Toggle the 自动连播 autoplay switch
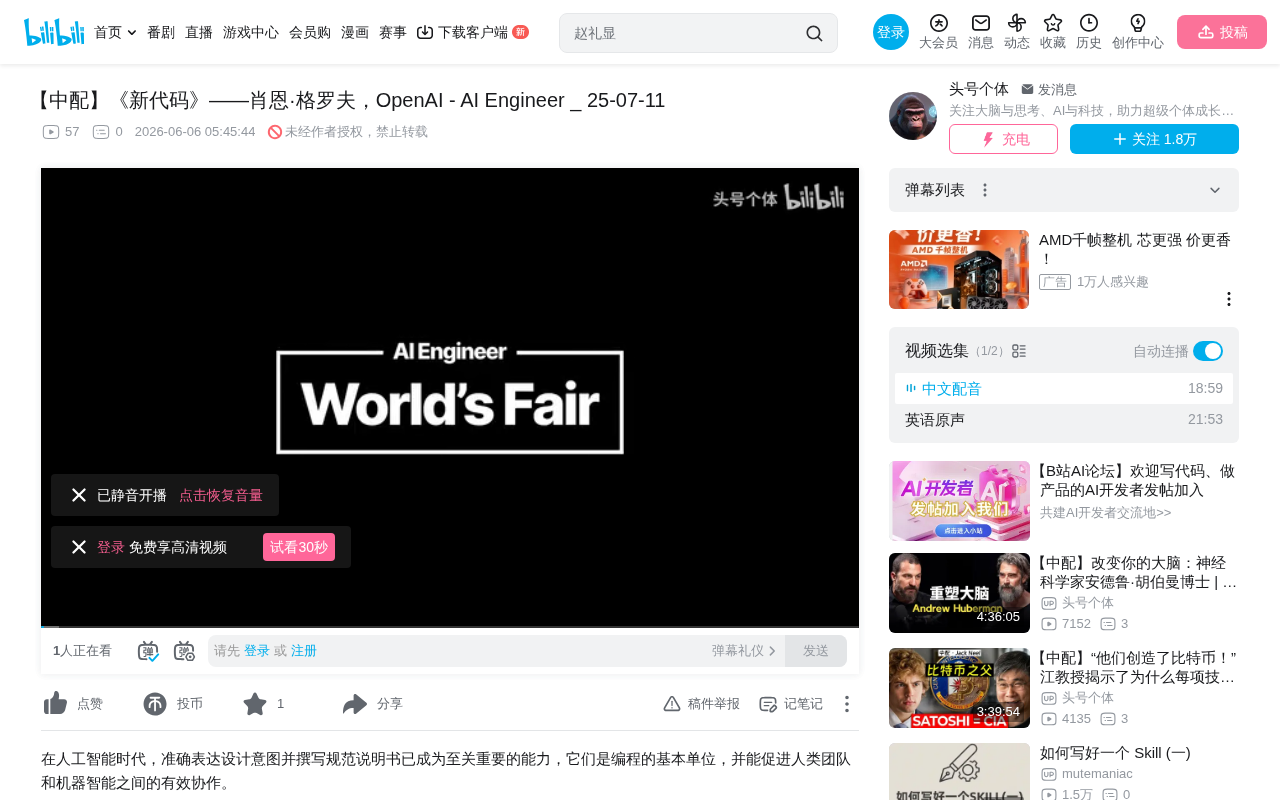Image resolution: width=1280 pixels, height=800 pixels. (1208, 351)
